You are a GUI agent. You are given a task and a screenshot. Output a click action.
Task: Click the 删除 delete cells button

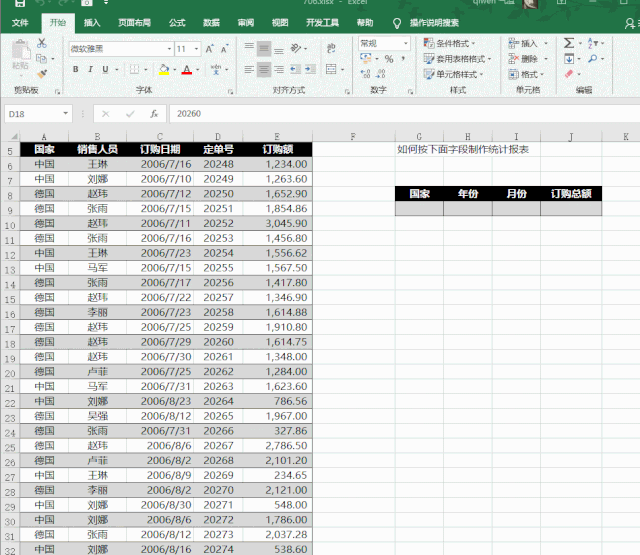pyautogui.click(x=523, y=58)
